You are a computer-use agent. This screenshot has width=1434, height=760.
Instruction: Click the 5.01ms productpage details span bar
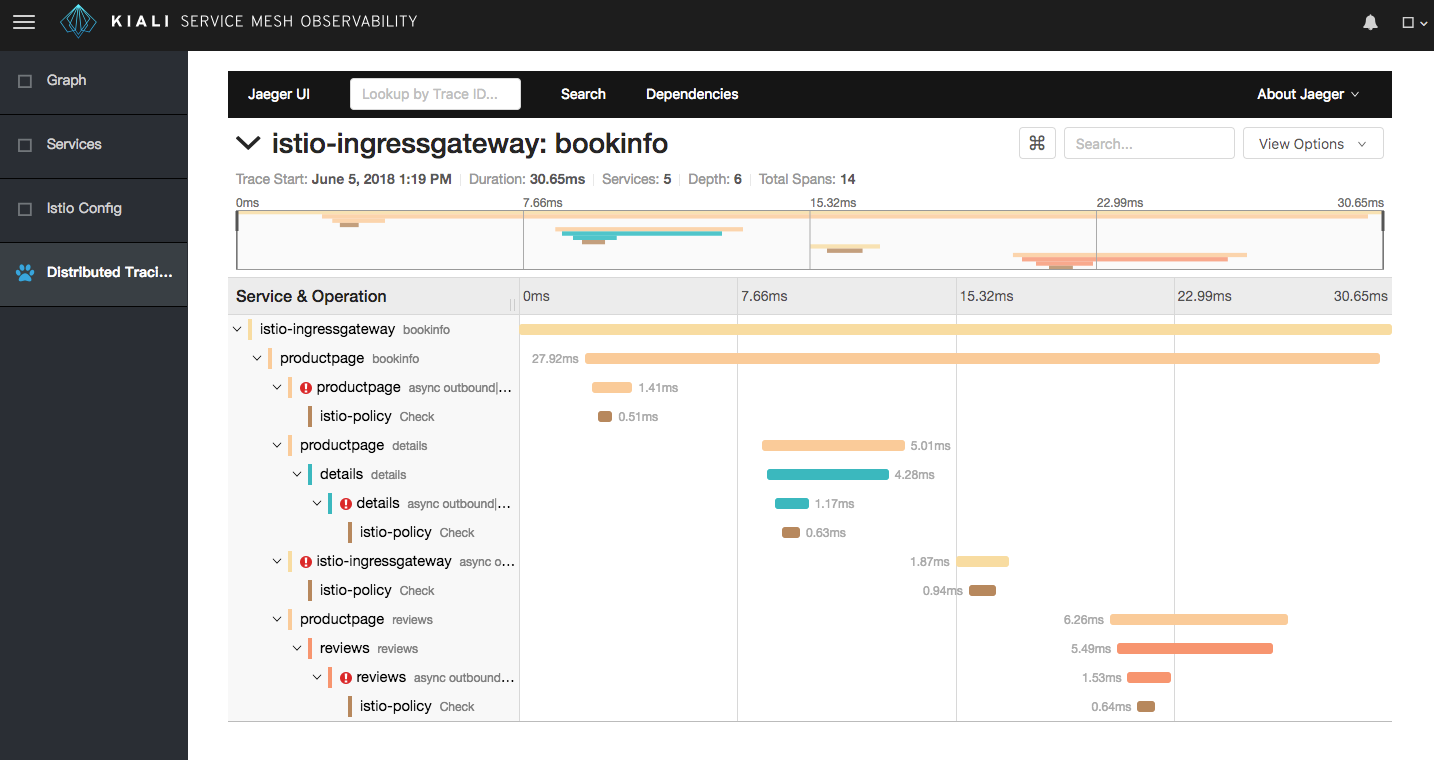tap(833, 445)
